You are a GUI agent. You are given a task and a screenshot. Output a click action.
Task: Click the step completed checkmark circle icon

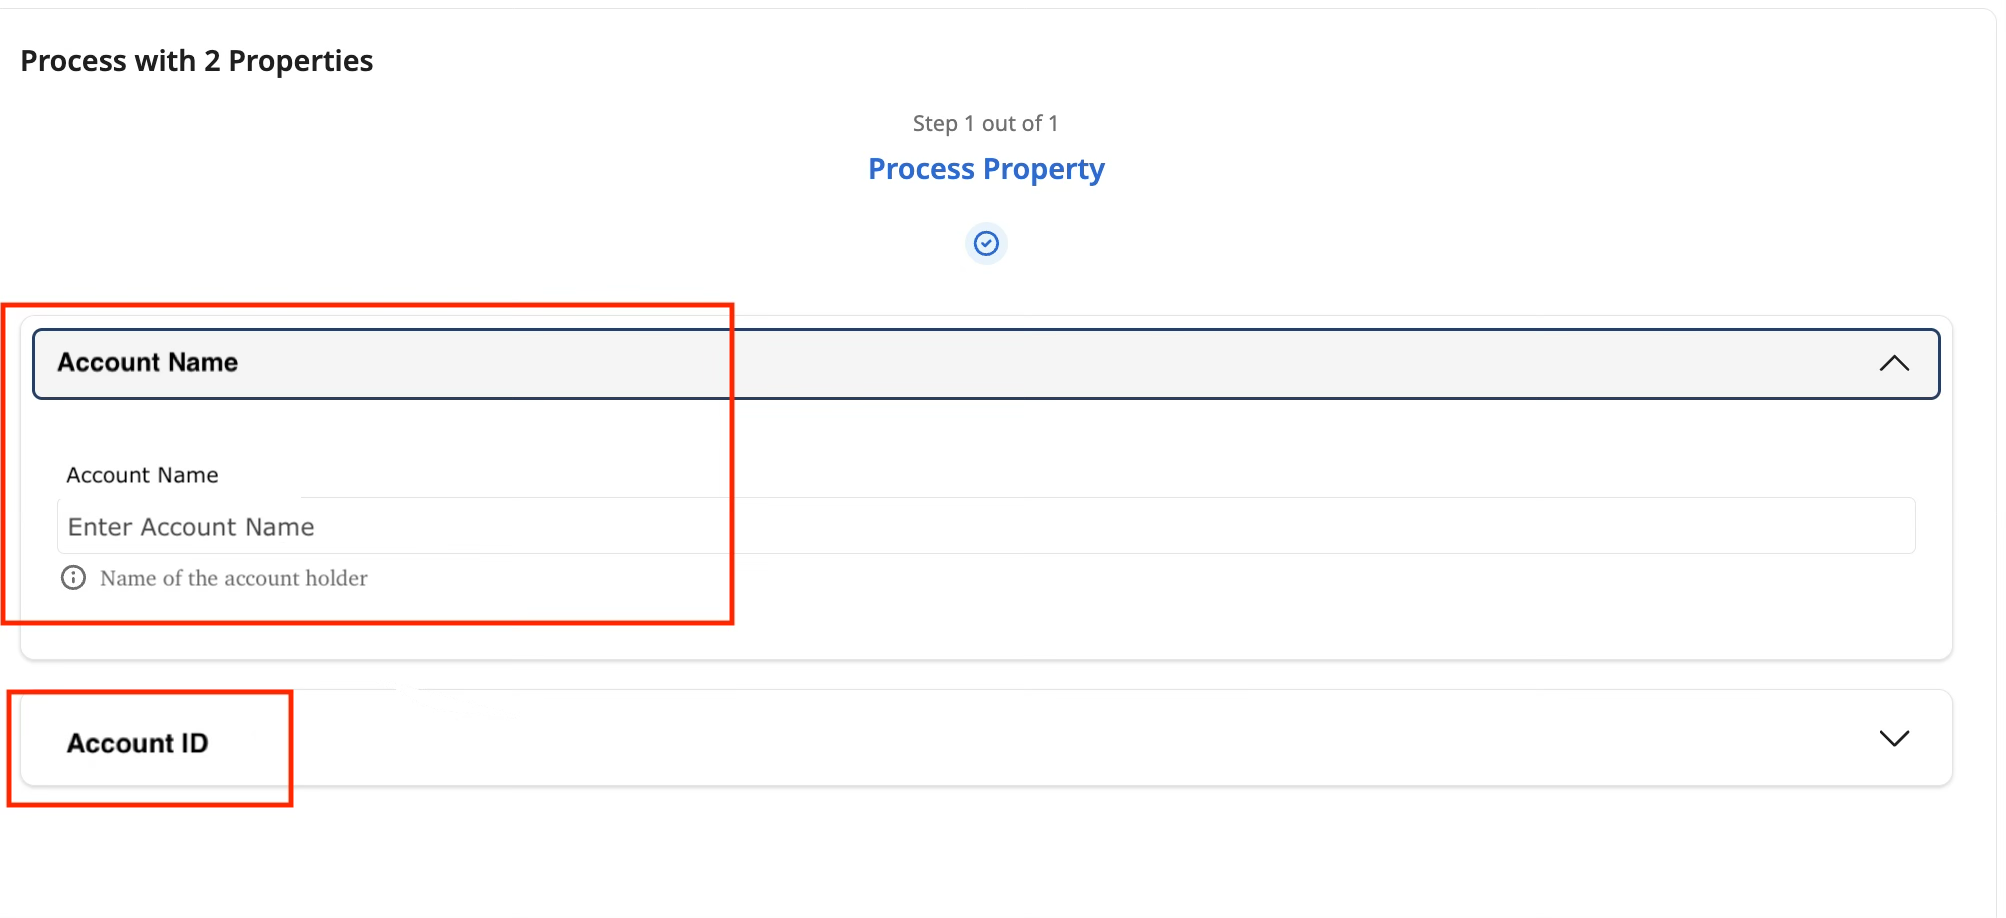pos(986,243)
